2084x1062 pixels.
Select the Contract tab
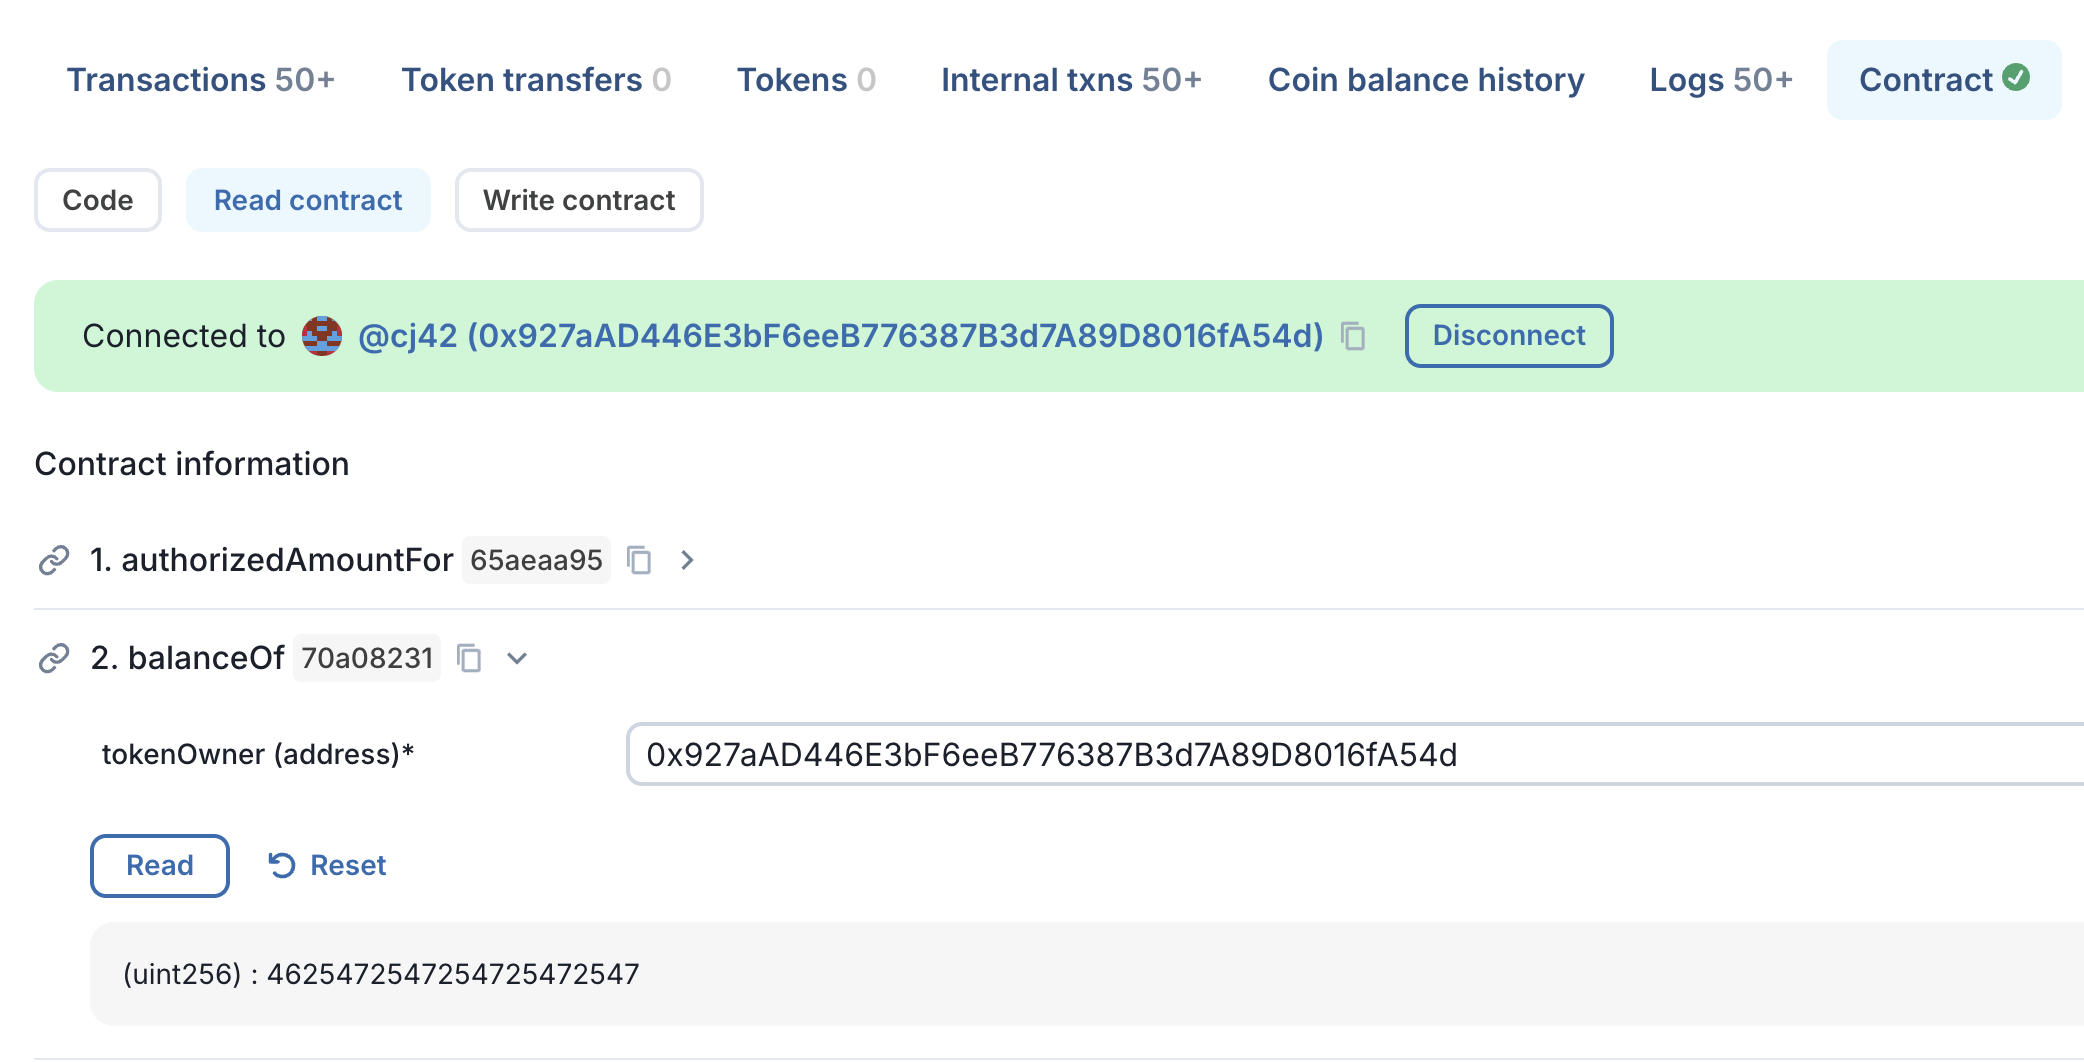1944,80
